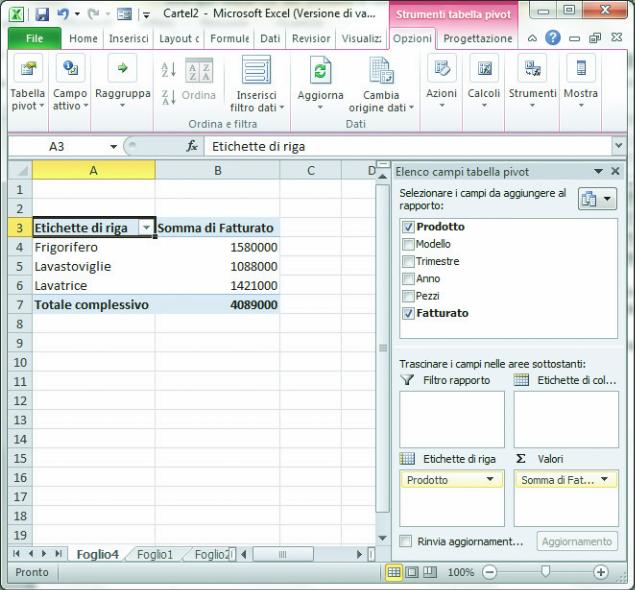The width and height of the screenshot is (635, 590).
Task: Uncheck the Prodotto field checkbox
Action: [x=407, y=227]
